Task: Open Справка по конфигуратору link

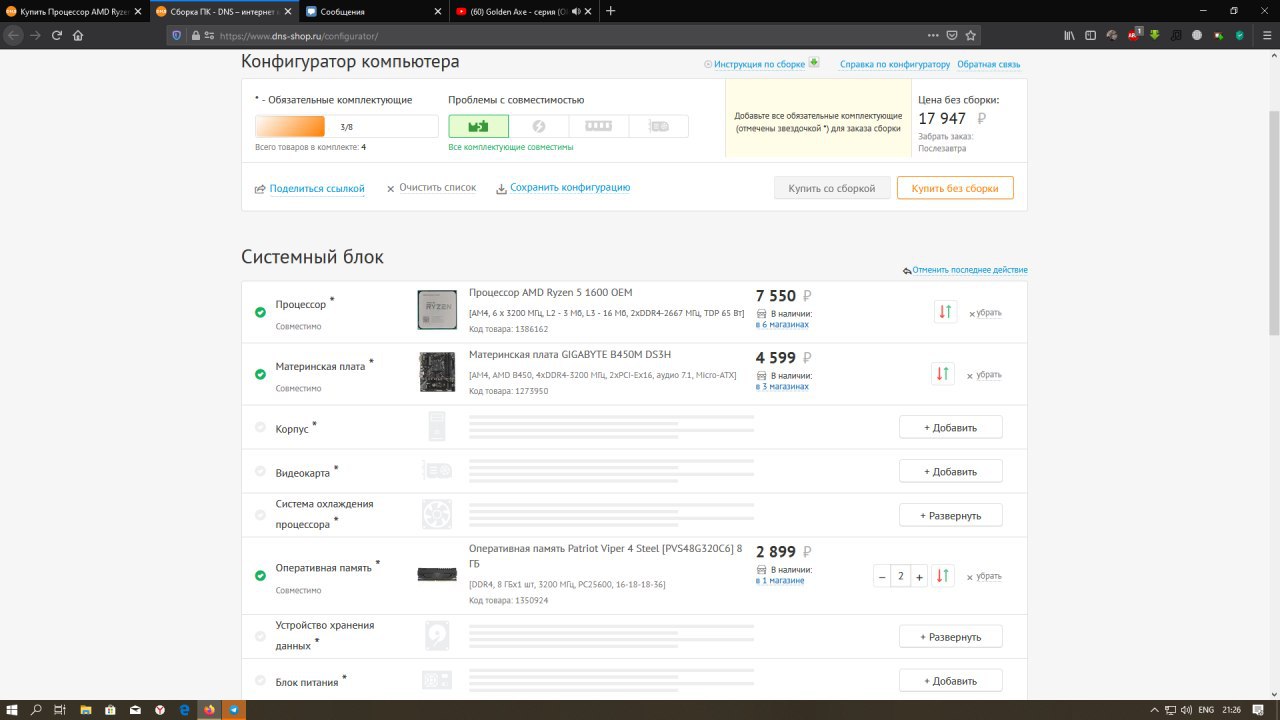Action: 895,64
